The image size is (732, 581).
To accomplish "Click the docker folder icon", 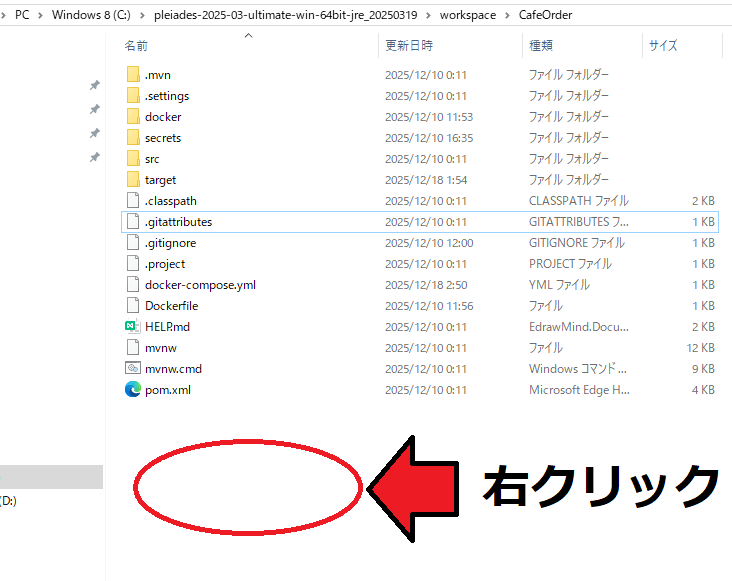I will click(135, 117).
